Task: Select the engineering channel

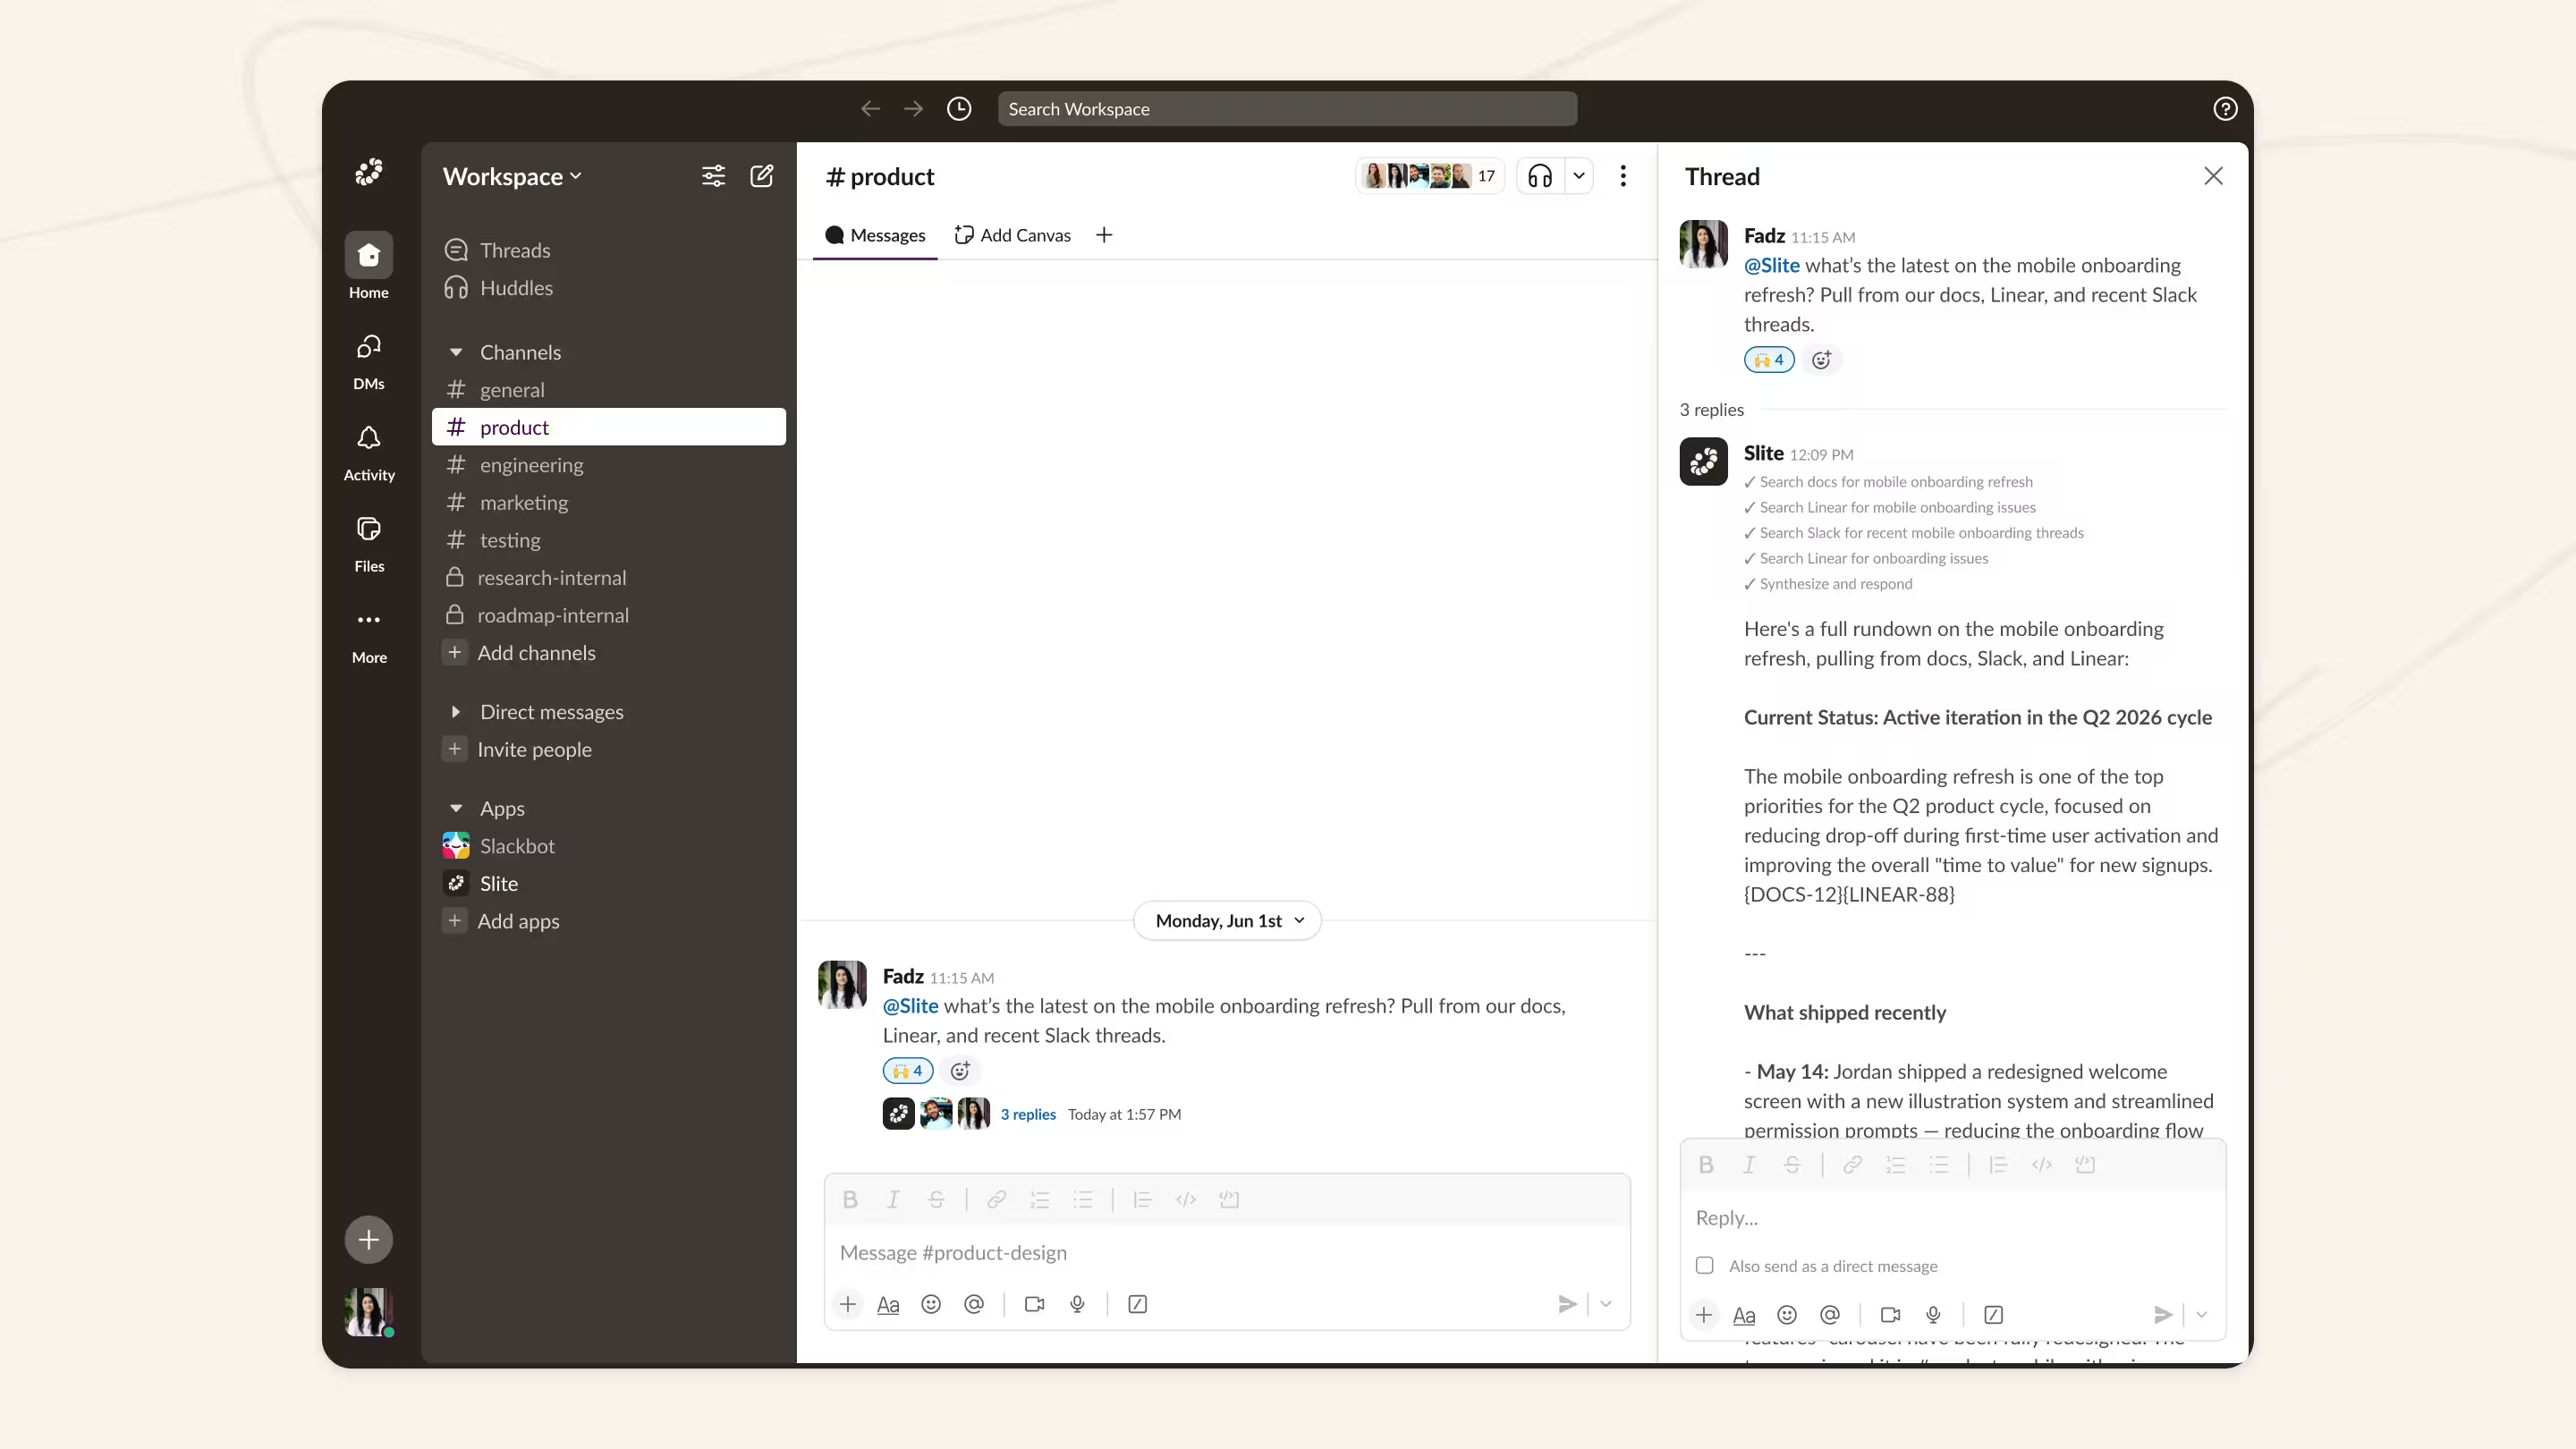Action: pos(608,465)
